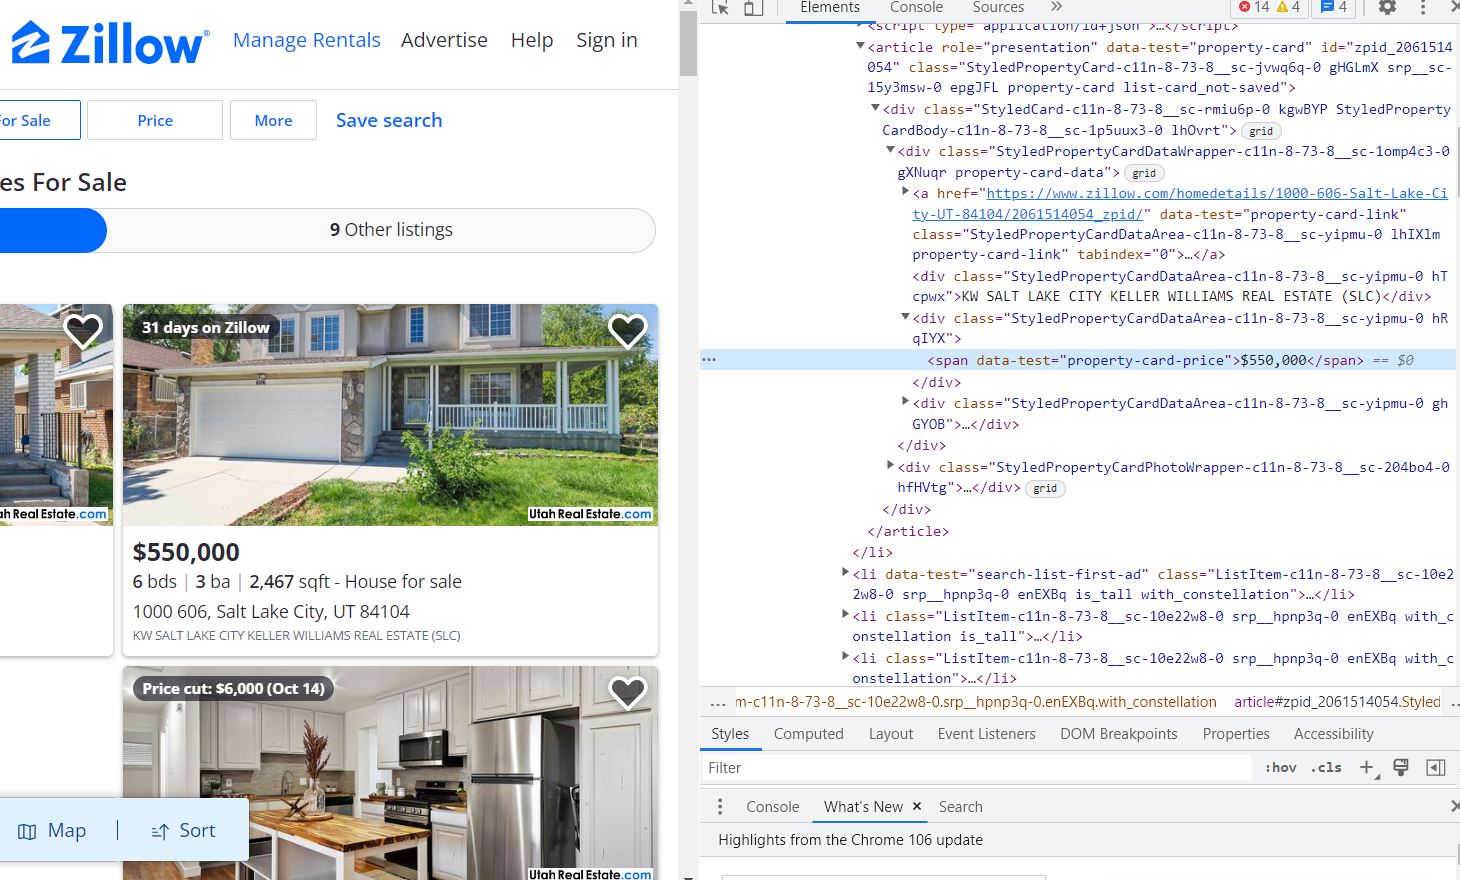
Task: Click the Zillow logo
Action: click(x=110, y=43)
